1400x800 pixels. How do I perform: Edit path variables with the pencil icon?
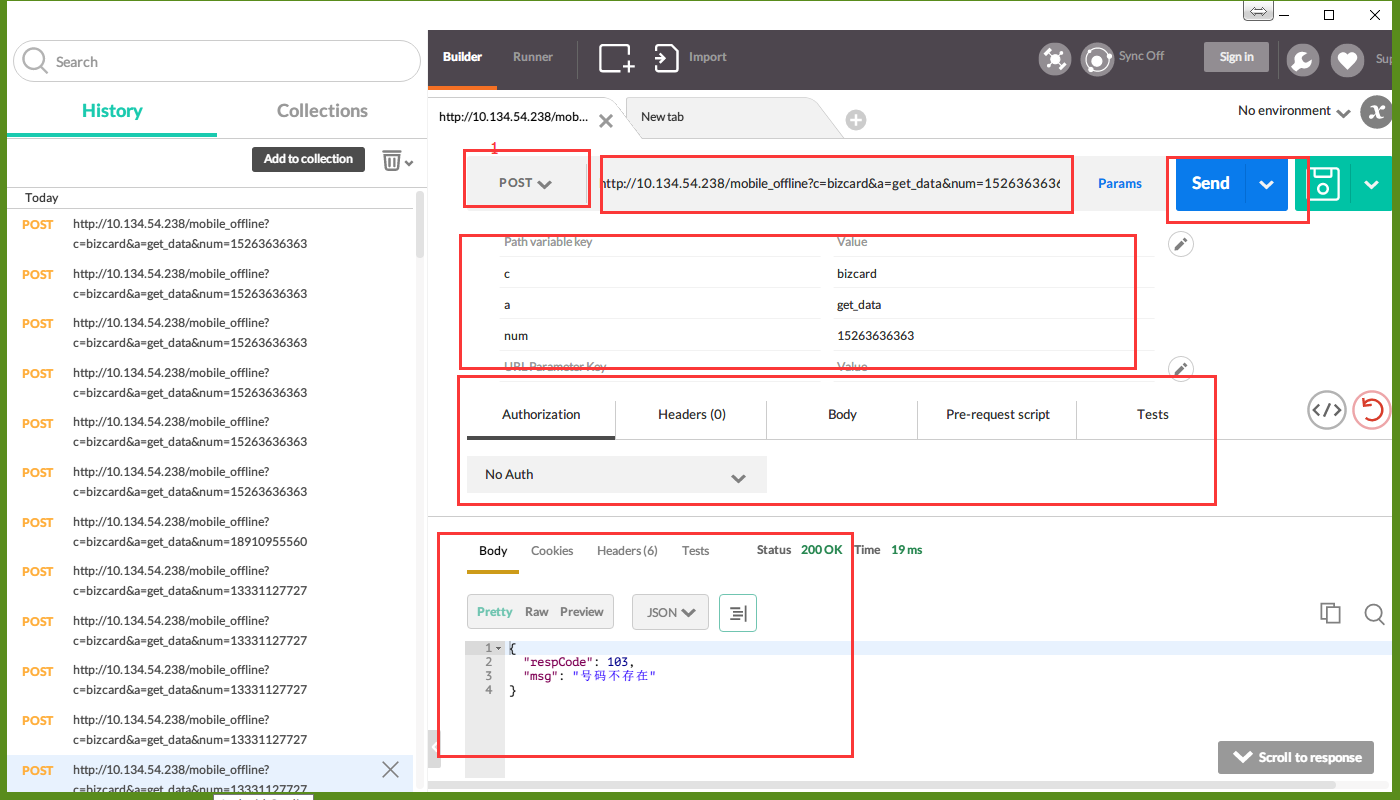pos(1181,244)
